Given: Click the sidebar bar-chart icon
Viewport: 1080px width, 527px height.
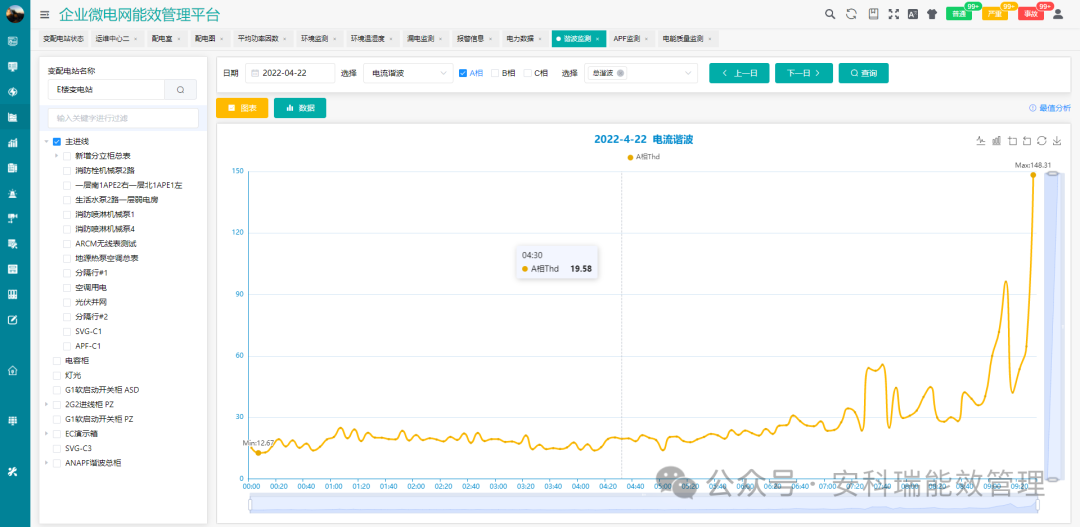Looking at the screenshot, I should 12,143.
